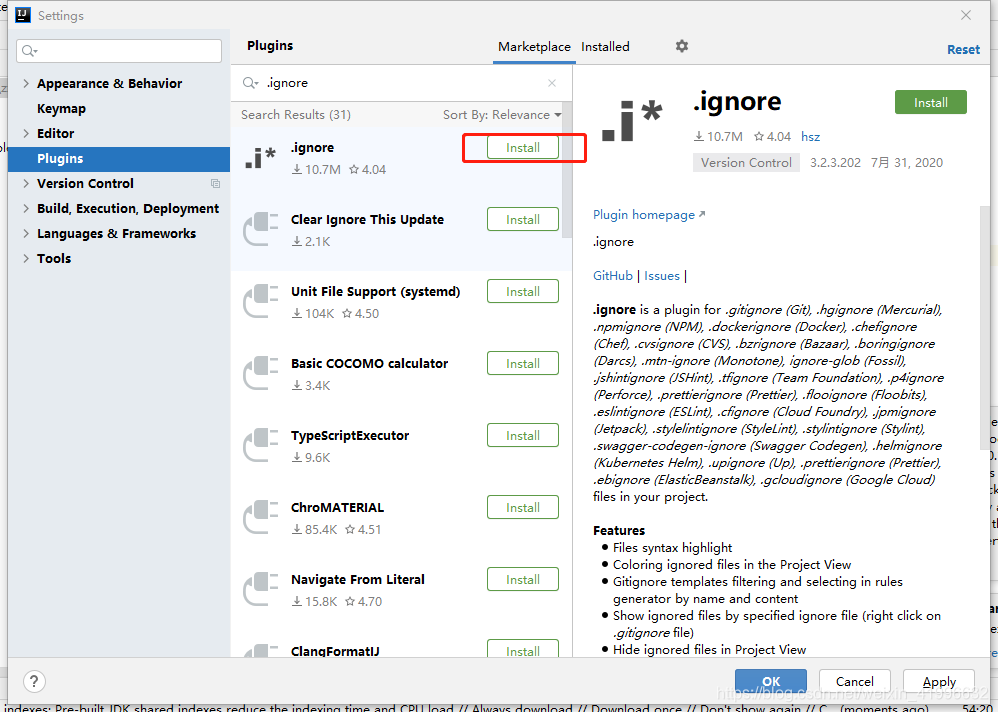Click Search Results (31) label

295,115
